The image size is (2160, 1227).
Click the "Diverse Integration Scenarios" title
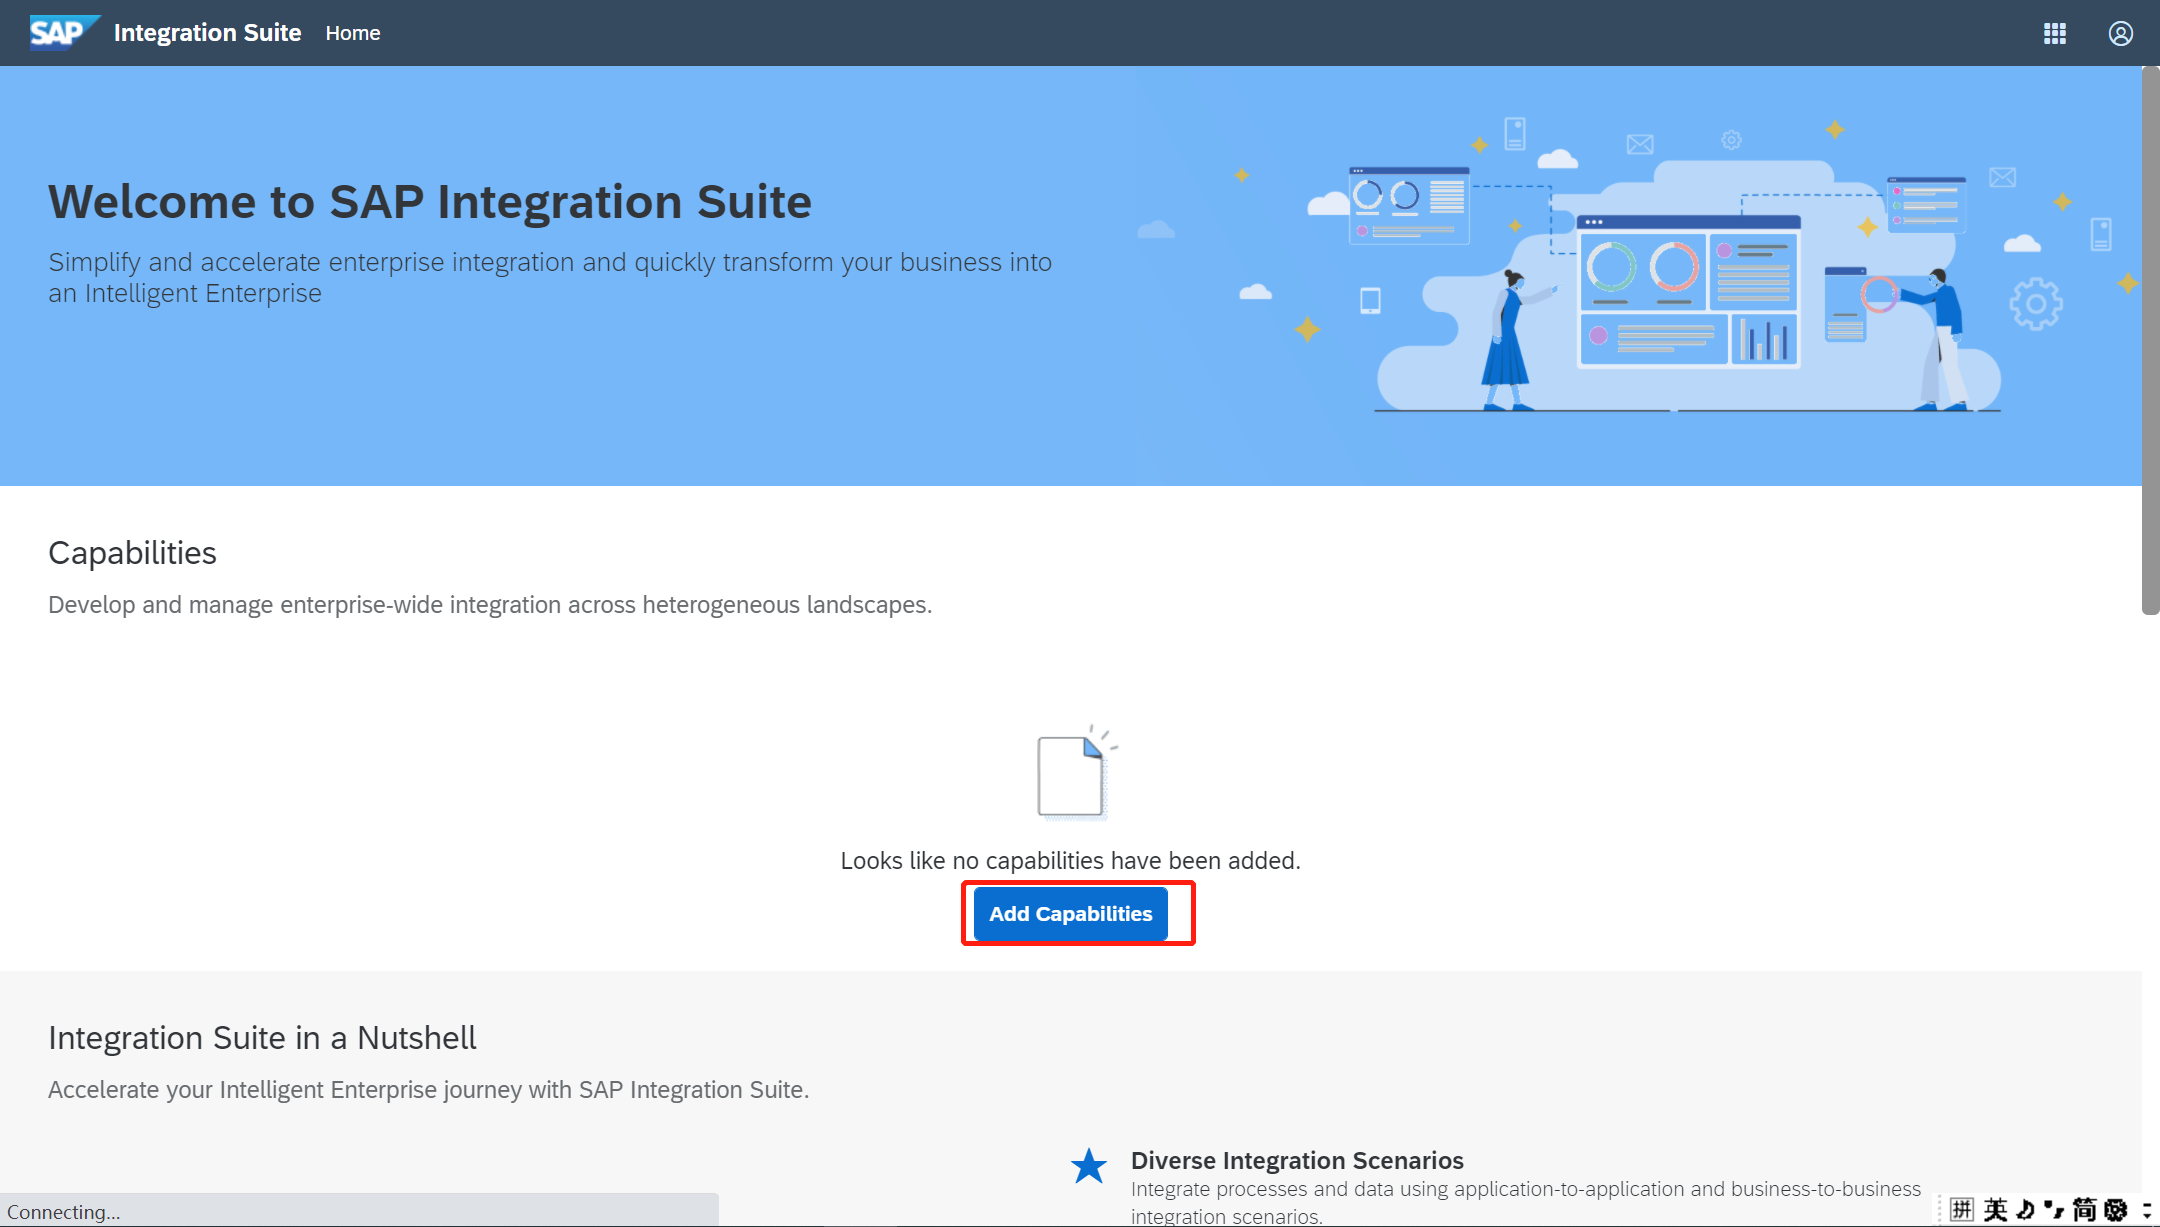coord(1297,1160)
